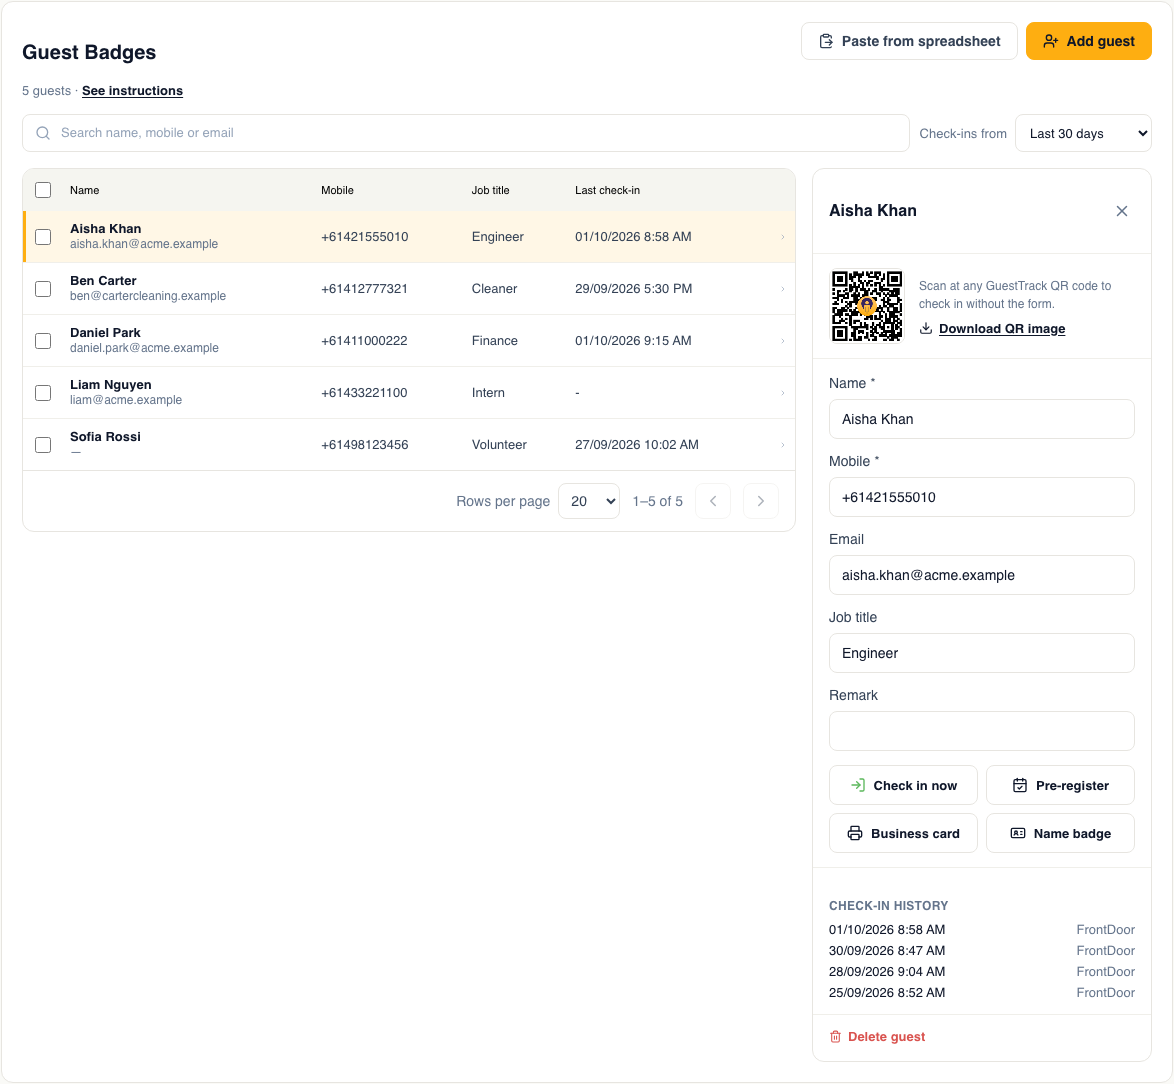Click the Pre-register button
This screenshot has width=1174, height=1084.
[1060, 785]
